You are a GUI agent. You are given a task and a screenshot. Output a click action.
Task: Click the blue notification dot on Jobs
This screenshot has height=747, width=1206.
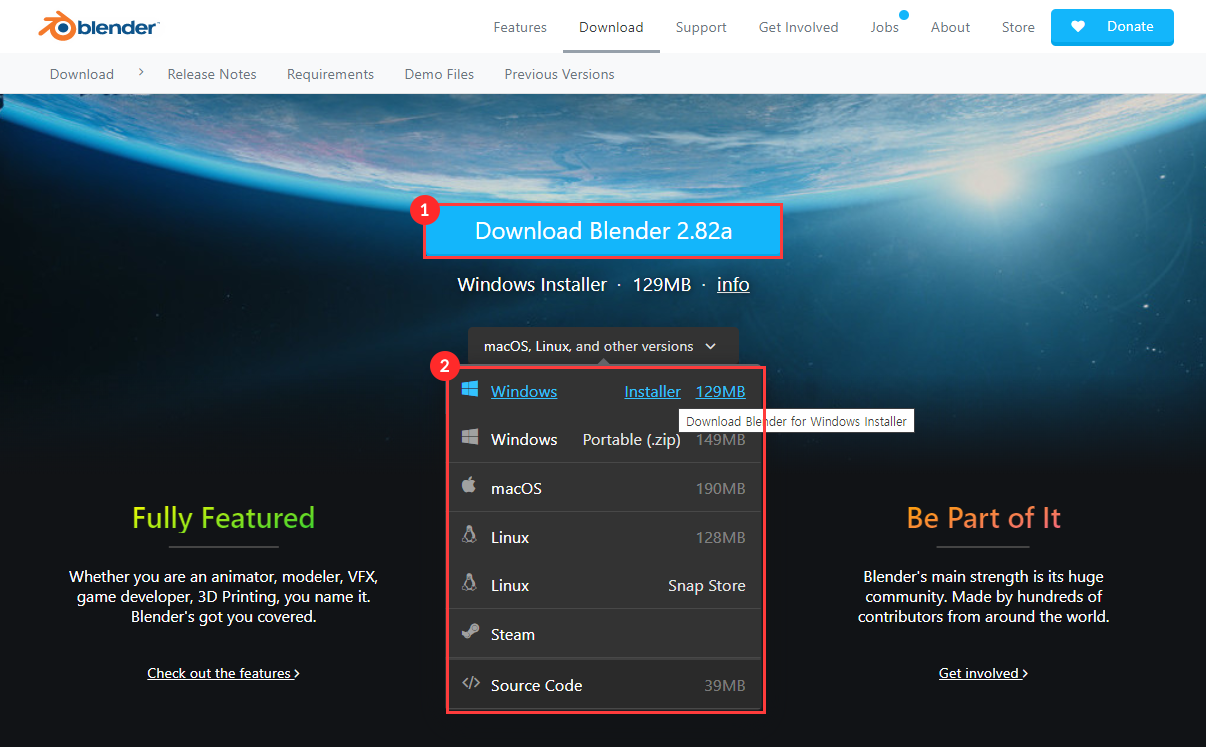pyautogui.click(x=903, y=15)
